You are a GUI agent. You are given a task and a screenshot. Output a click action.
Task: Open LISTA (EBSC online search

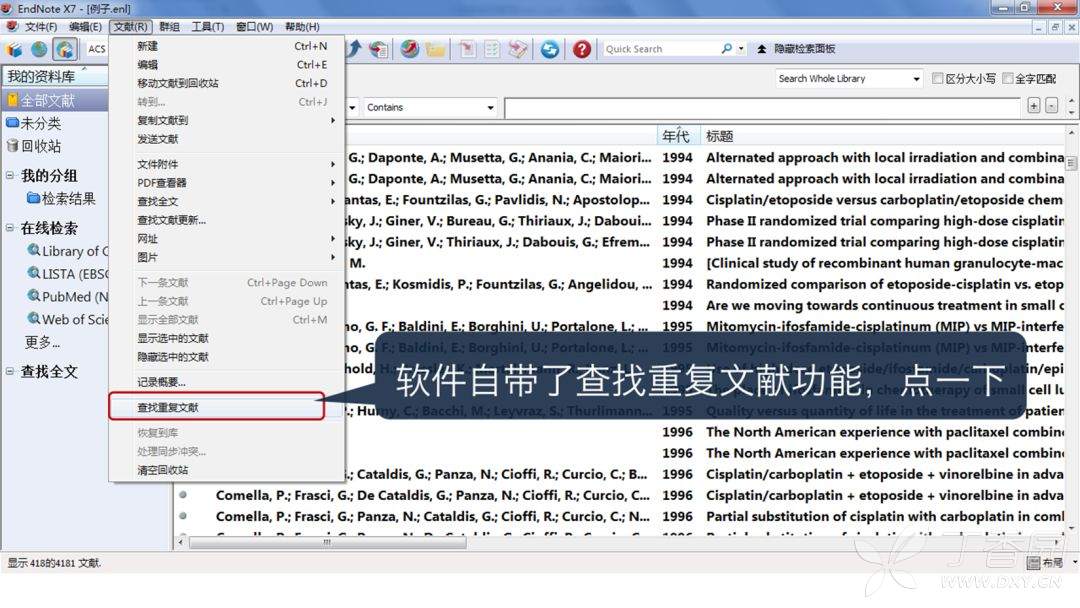pyautogui.click(x=68, y=273)
